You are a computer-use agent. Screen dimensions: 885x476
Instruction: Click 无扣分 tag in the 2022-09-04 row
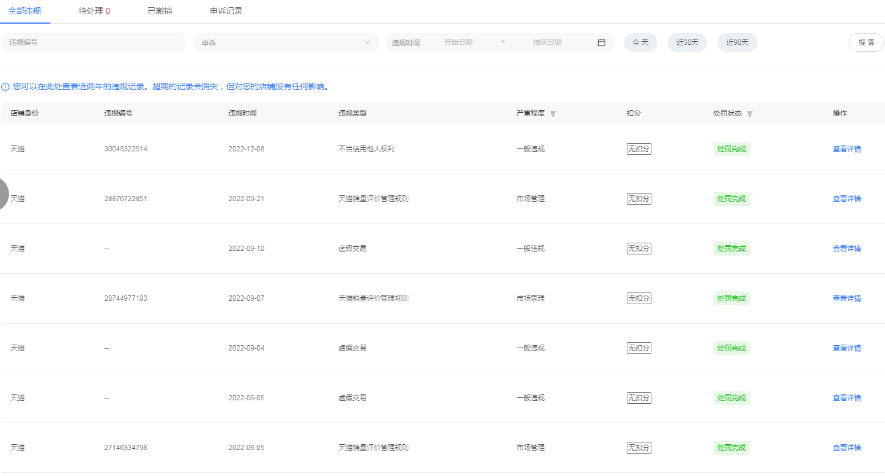639,348
